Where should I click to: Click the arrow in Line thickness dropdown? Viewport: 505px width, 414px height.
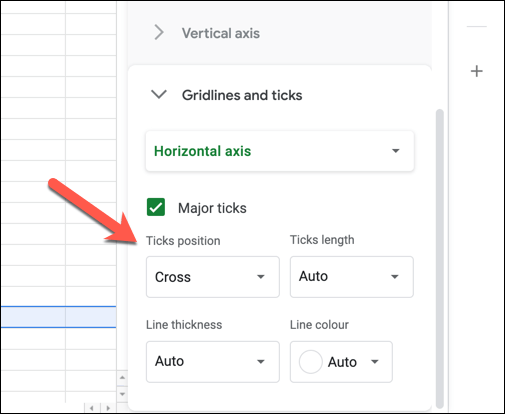tap(261, 362)
